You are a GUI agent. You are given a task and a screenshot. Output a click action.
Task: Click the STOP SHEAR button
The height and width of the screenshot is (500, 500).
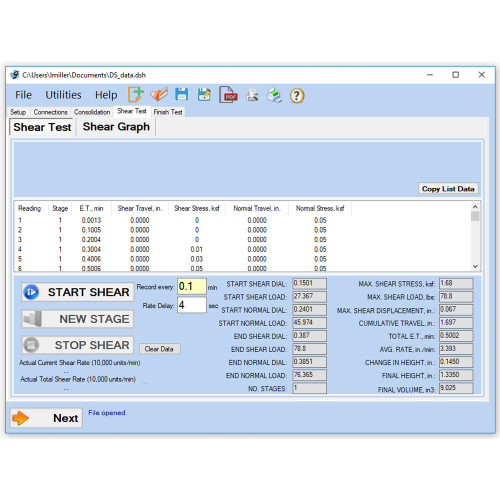[78, 345]
